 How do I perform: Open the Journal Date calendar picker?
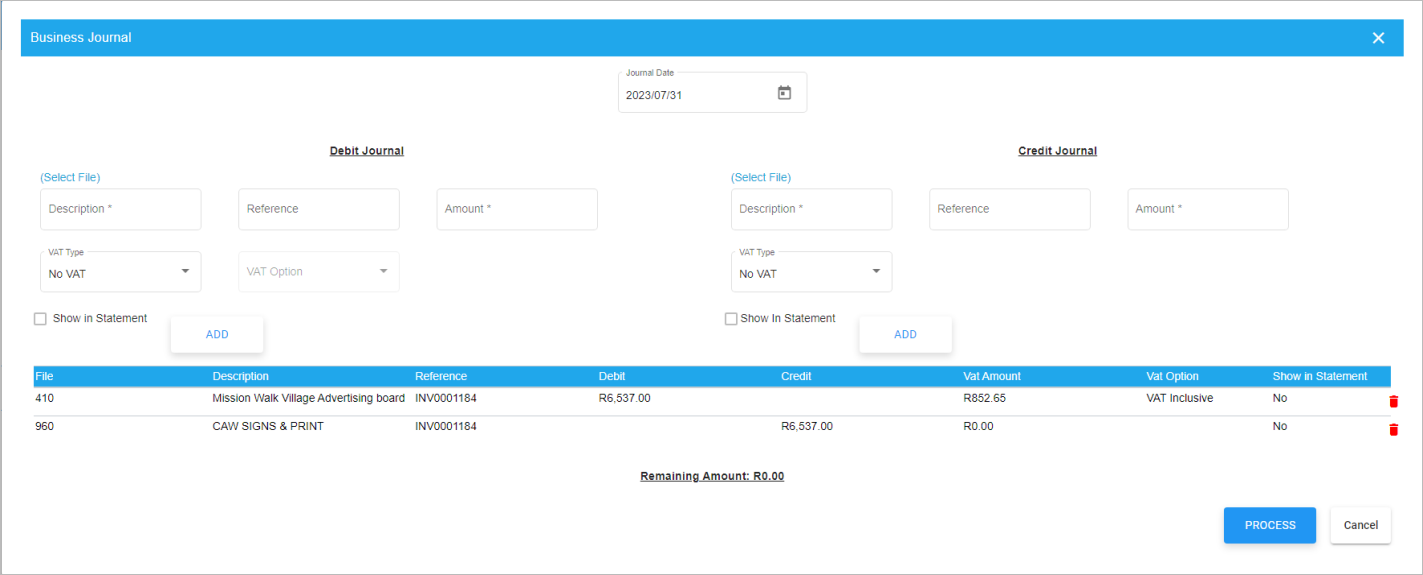784,93
